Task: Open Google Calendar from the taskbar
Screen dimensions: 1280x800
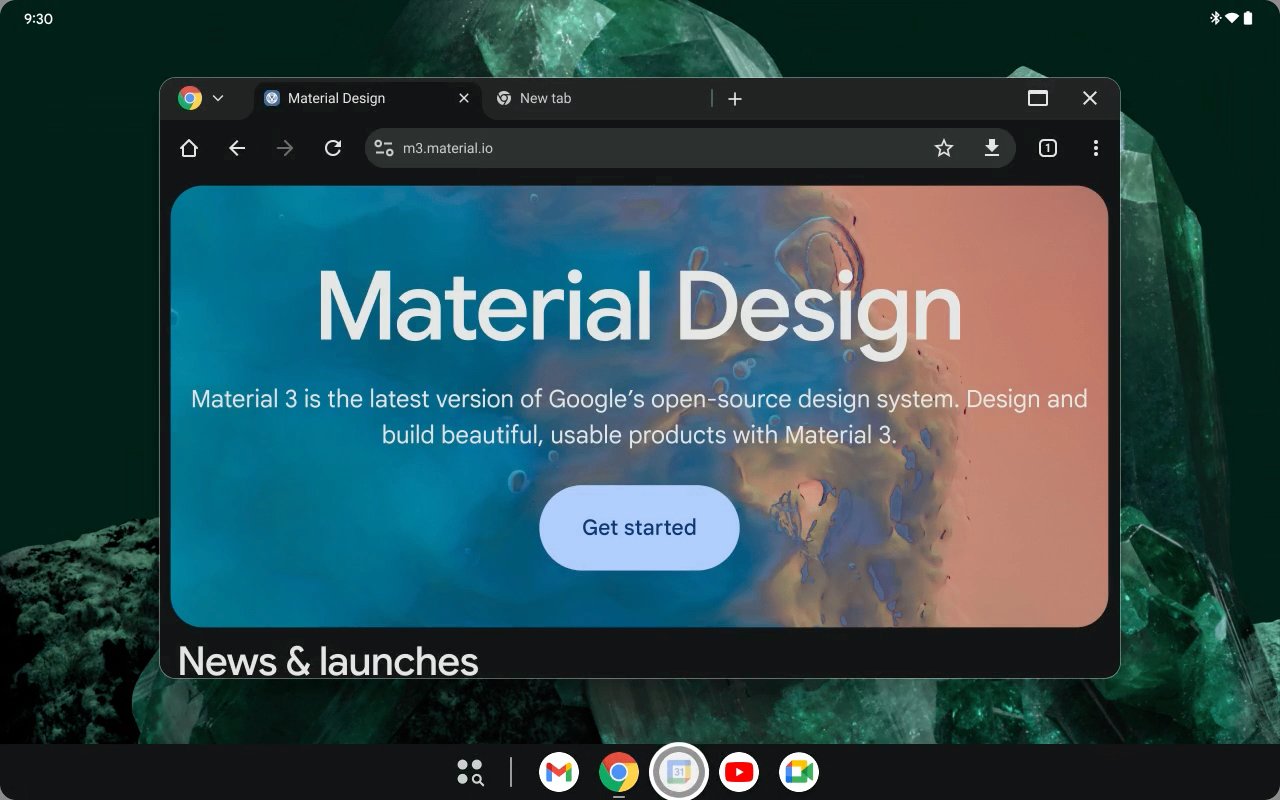Action: pos(679,772)
